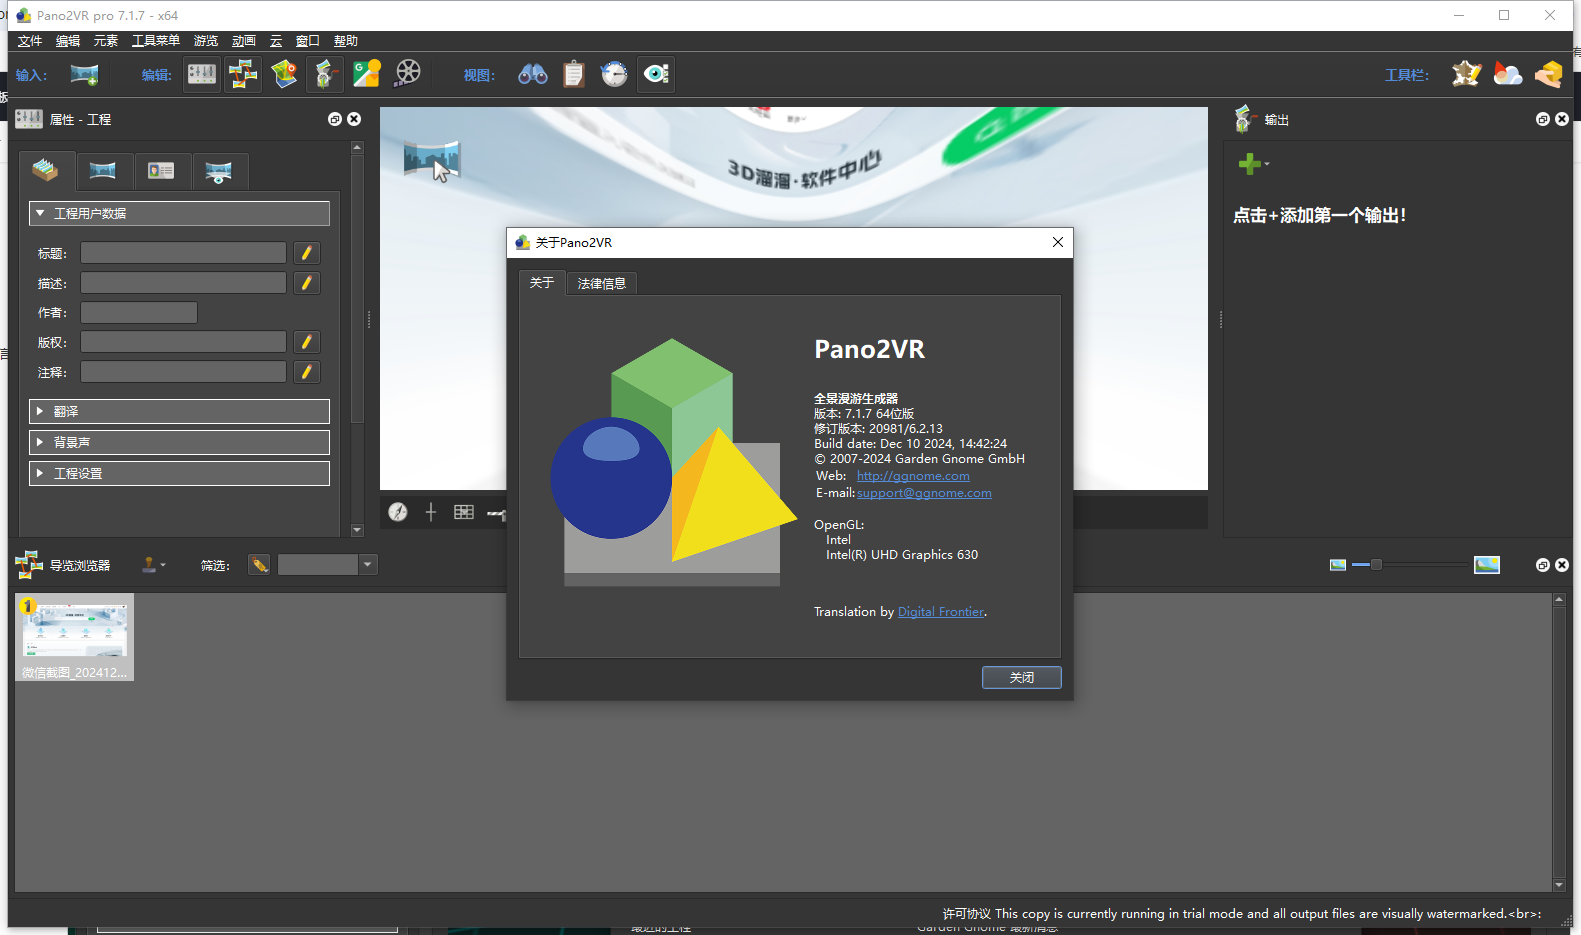Open the 工具菜单 menu
The image size is (1581, 935).
coord(156,41)
